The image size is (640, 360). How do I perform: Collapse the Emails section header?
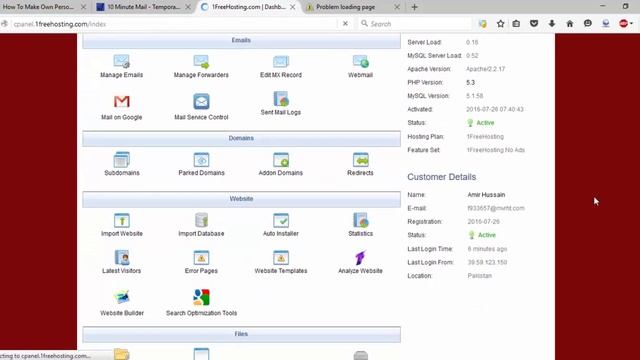241,41
